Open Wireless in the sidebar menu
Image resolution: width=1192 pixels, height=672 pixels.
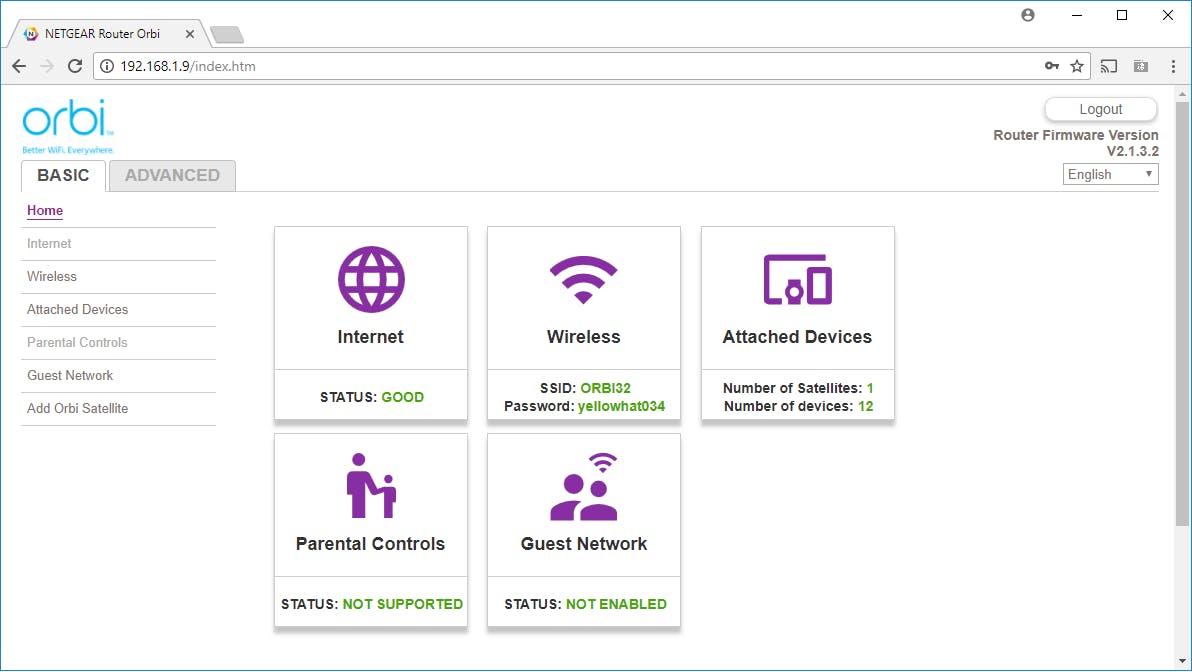click(x=52, y=277)
